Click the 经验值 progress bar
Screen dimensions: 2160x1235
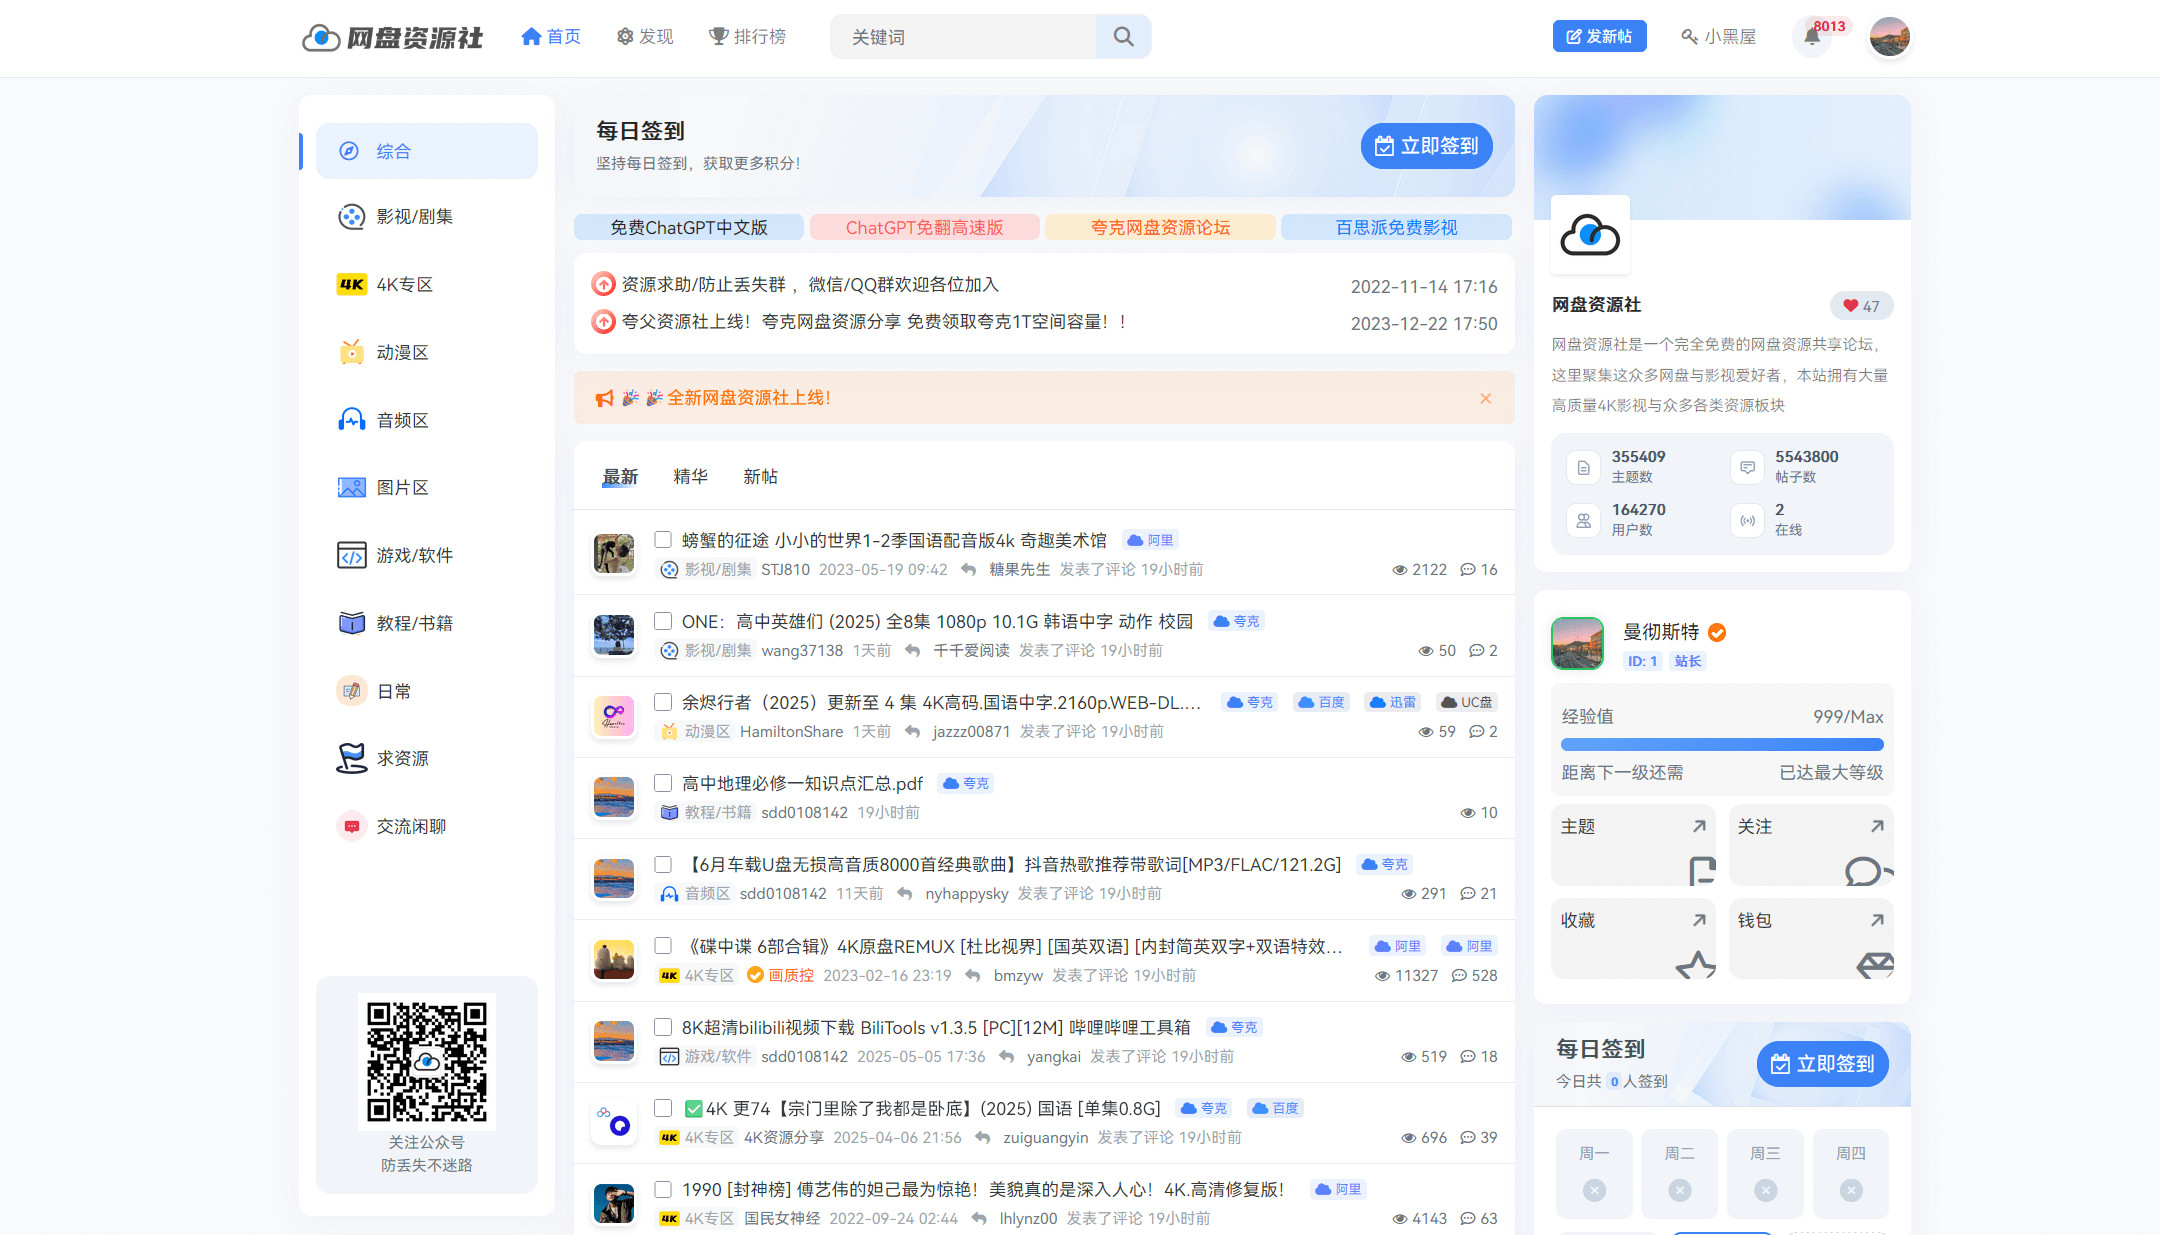(1722, 745)
